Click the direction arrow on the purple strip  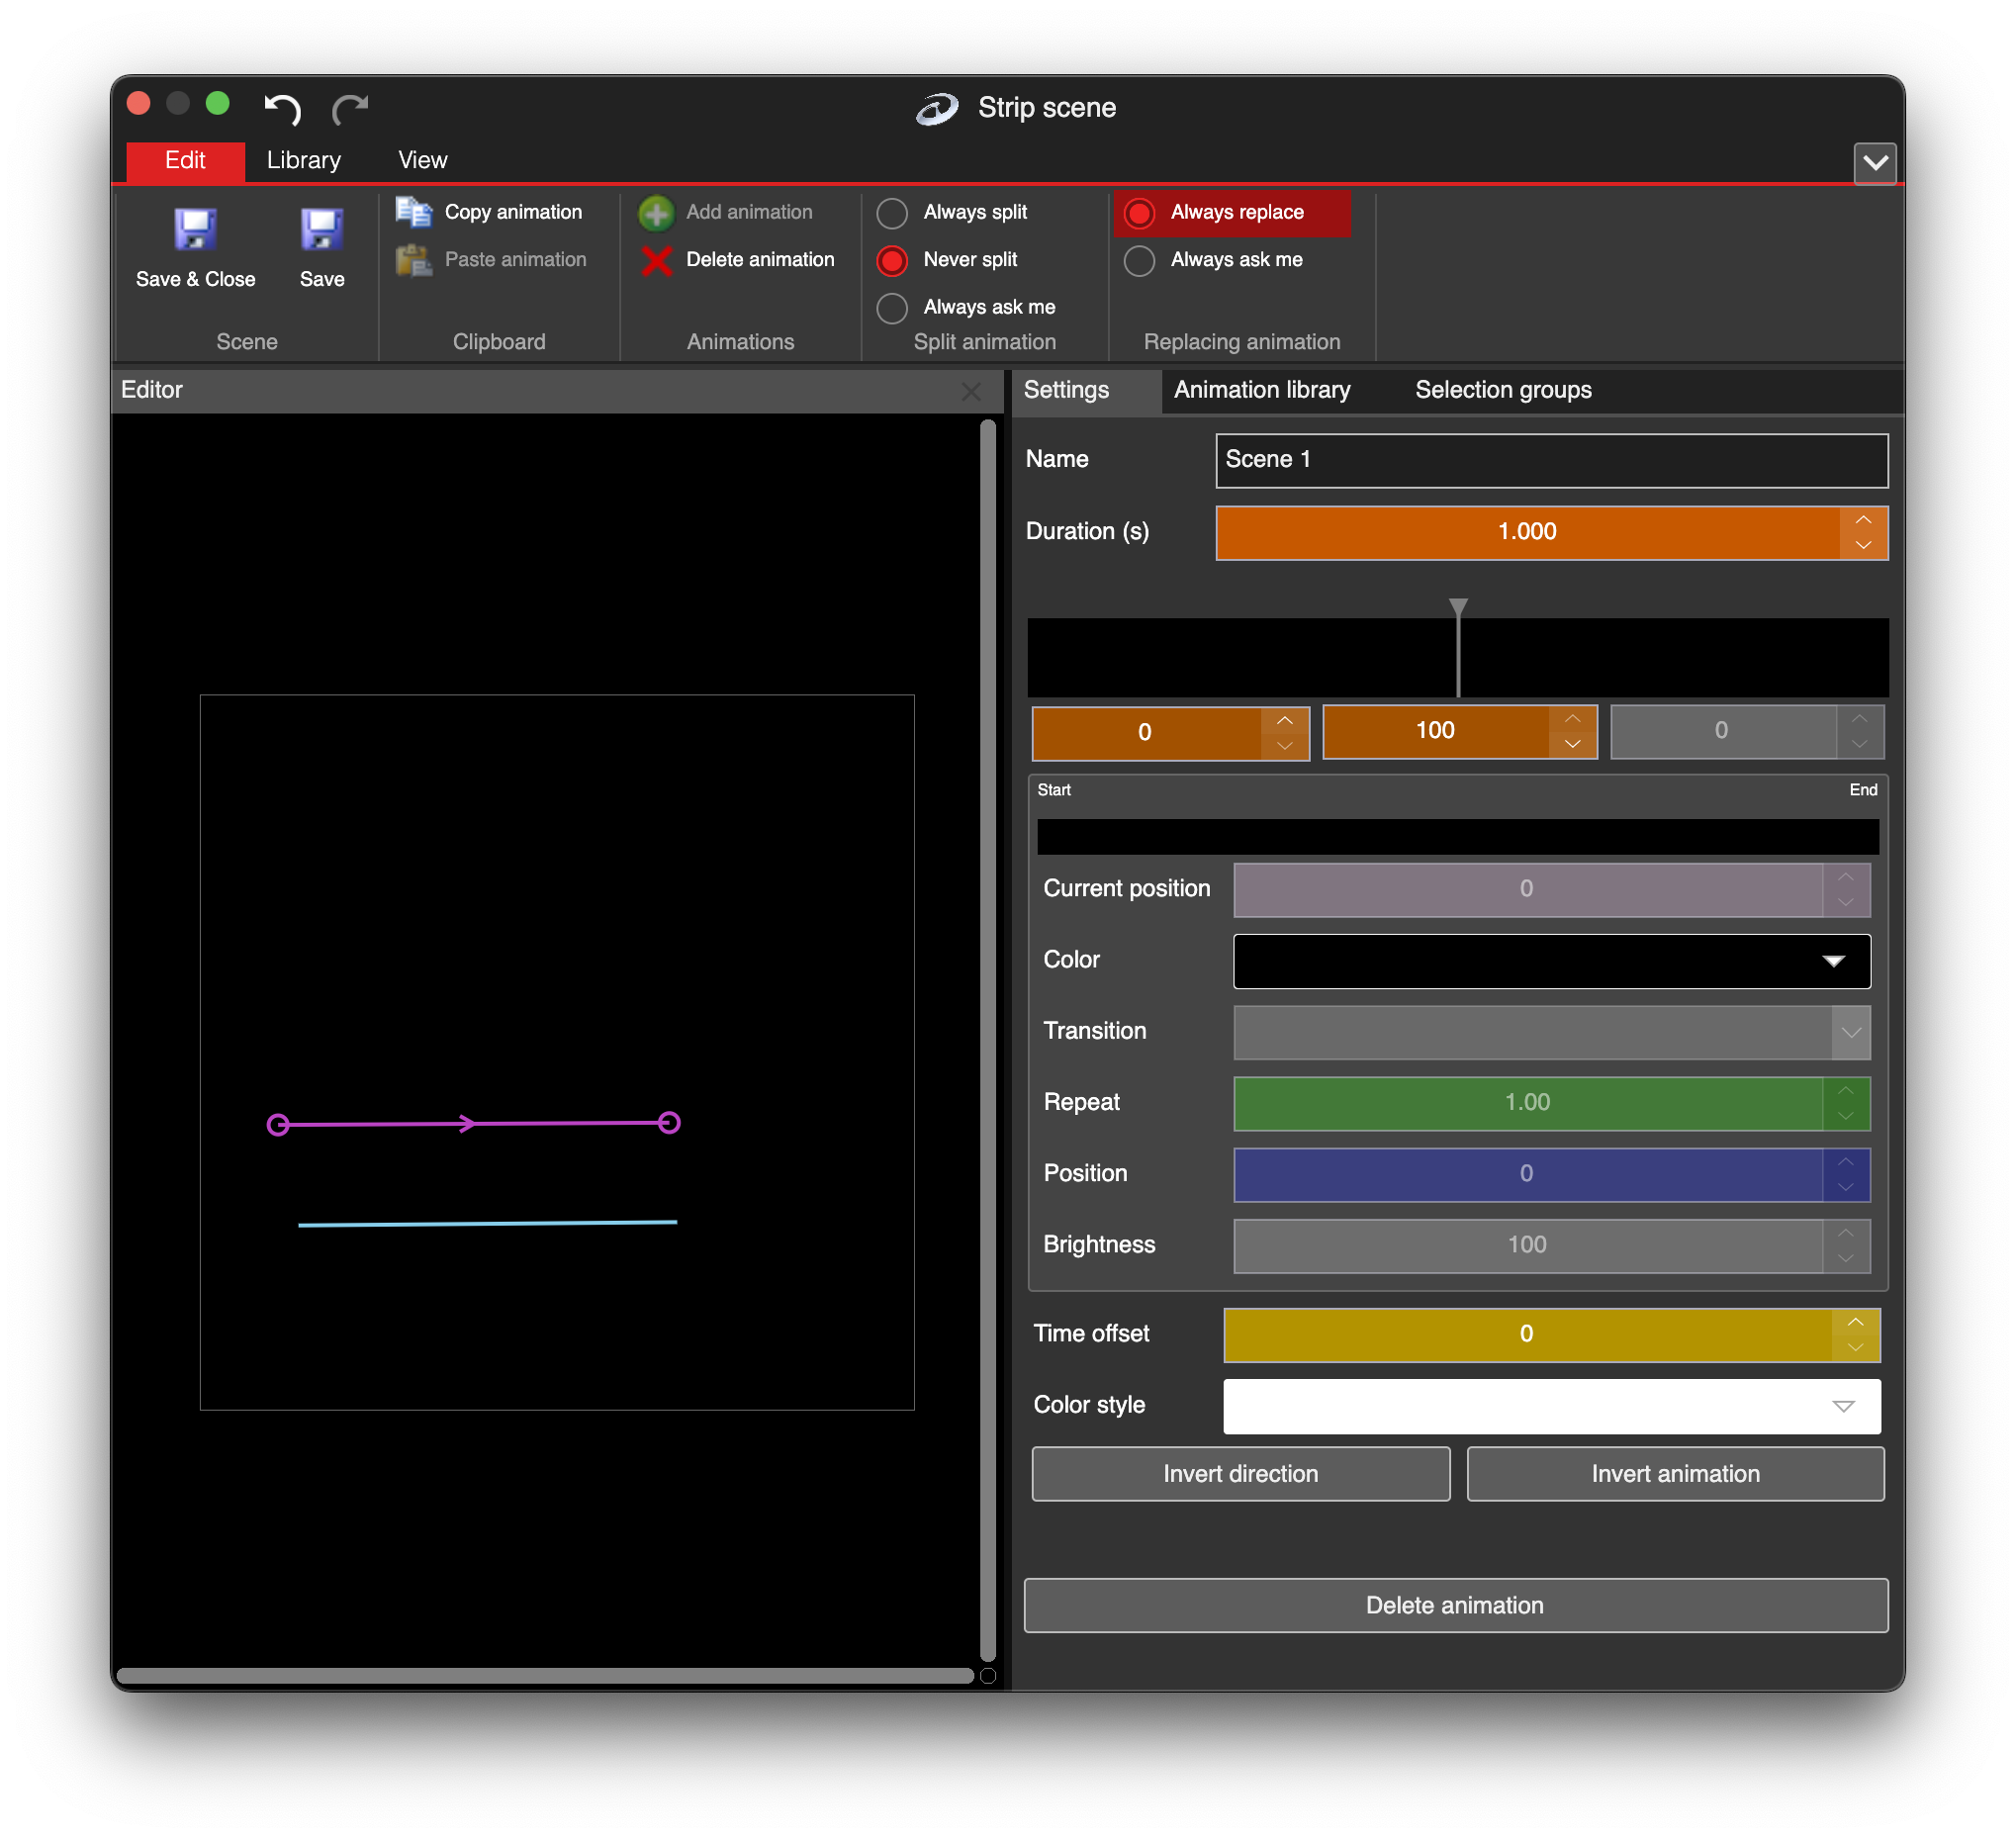click(x=466, y=1124)
